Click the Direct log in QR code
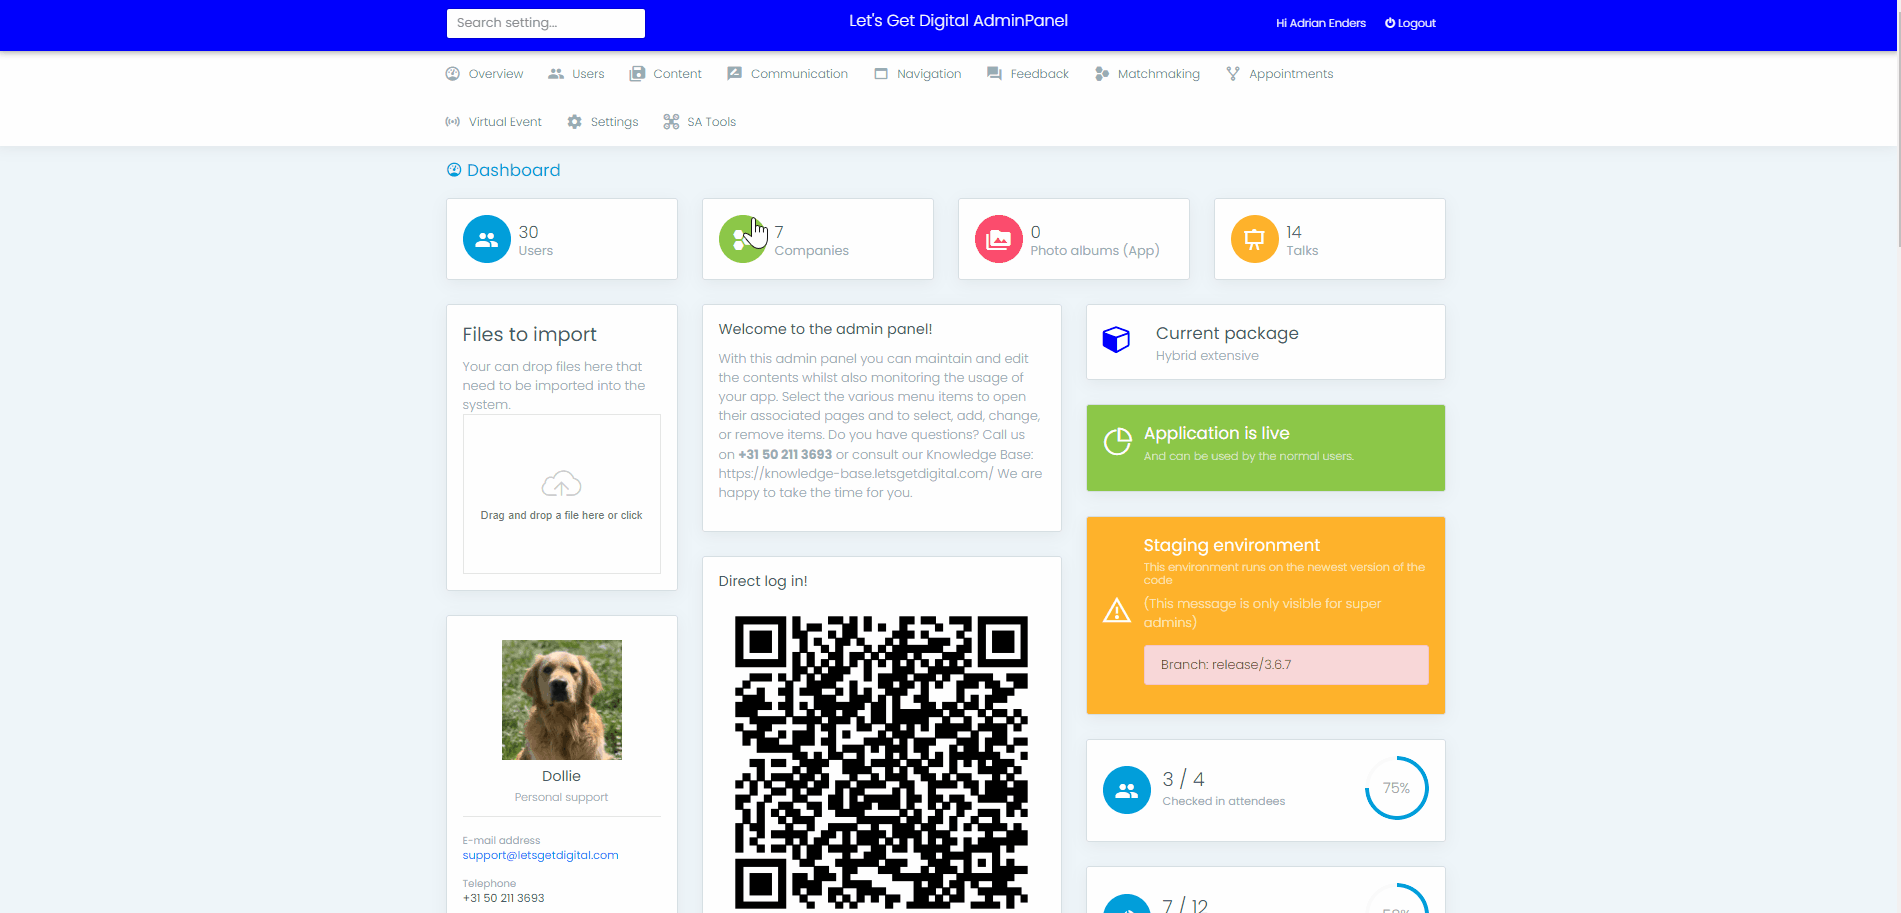Screen dimensions: 1901x913 pyautogui.click(x=881, y=762)
